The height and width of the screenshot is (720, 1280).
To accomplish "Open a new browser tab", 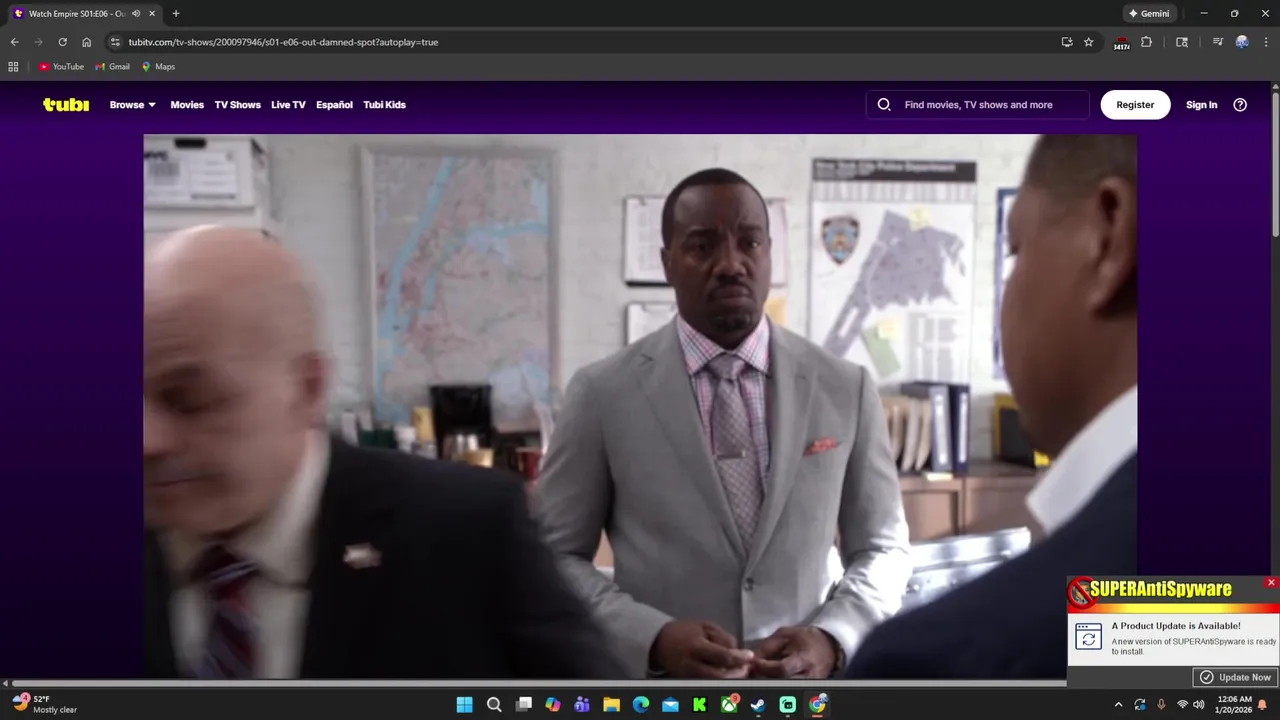I will (176, 14).
